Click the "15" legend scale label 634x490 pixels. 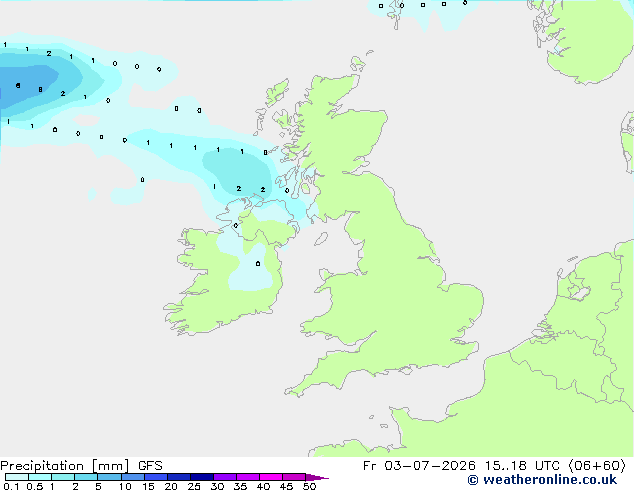pos(148,486)
